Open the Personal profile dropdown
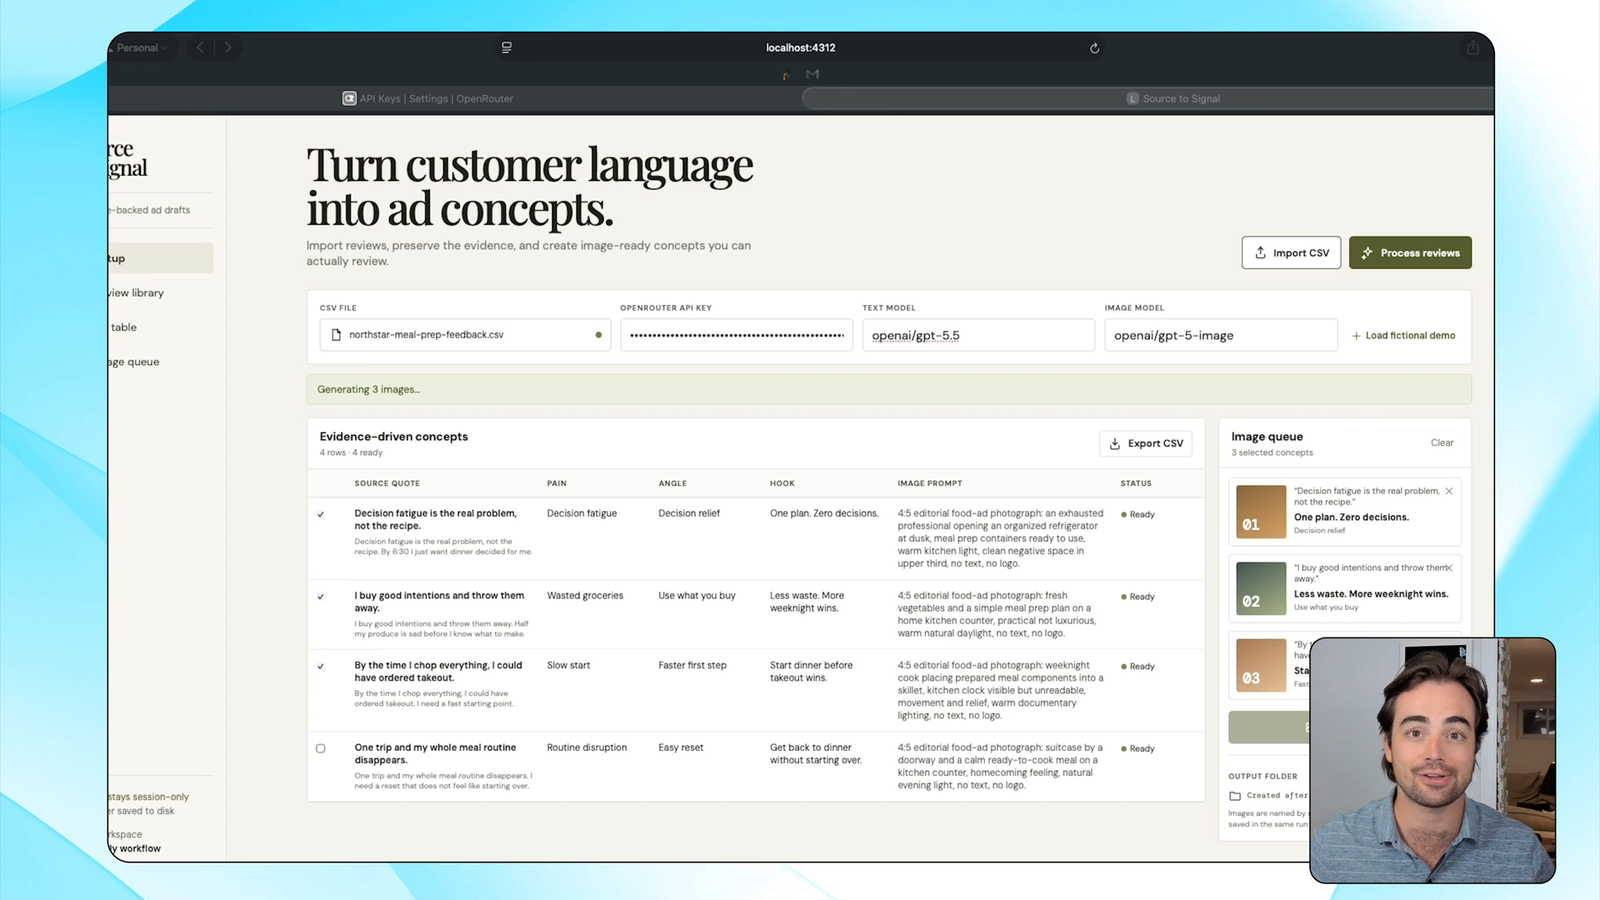Image resolution: width=1600 pixels, height=900 pixels. tap(141, 47)
